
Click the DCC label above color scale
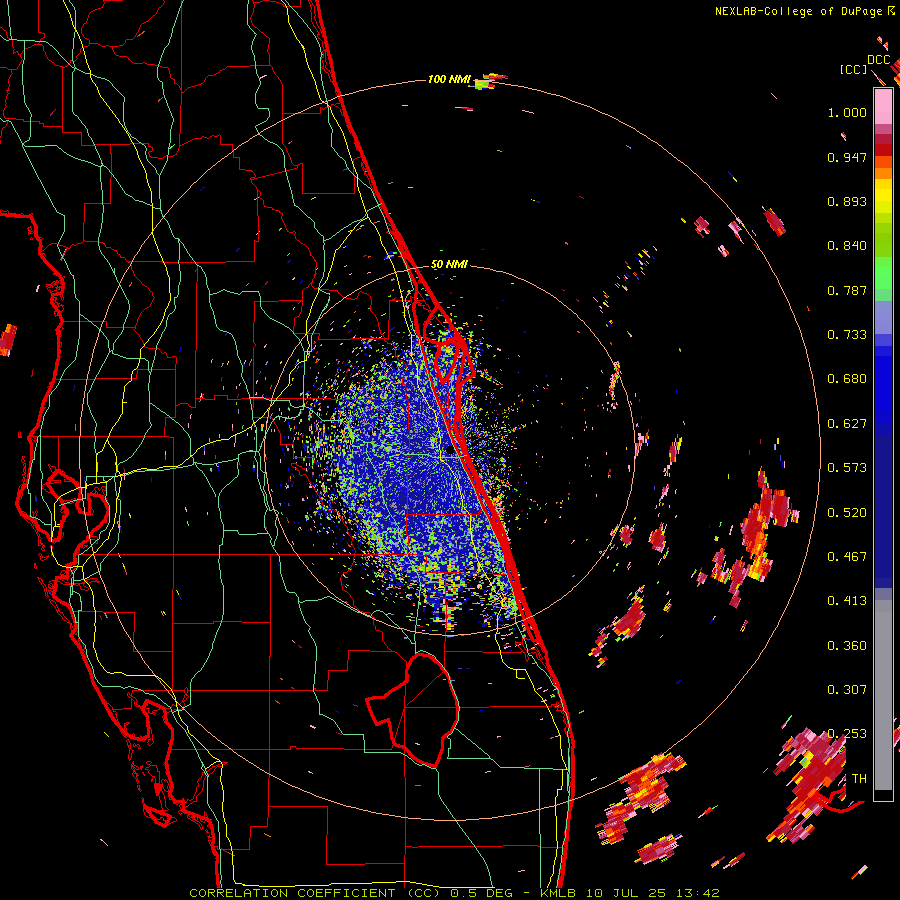878,60
